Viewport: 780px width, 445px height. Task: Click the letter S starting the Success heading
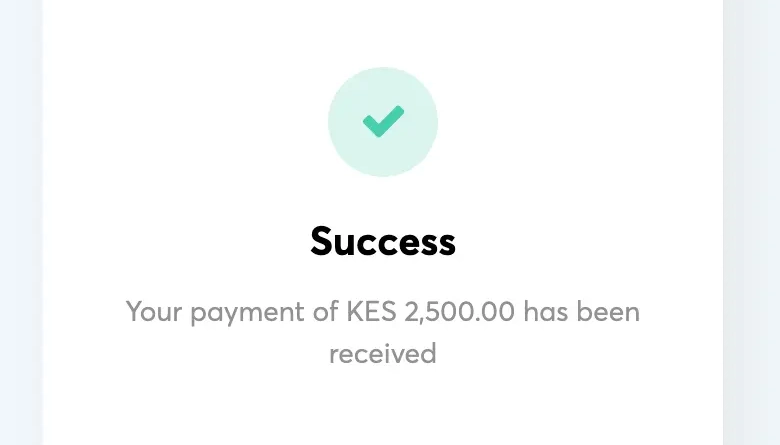(321, 242)
